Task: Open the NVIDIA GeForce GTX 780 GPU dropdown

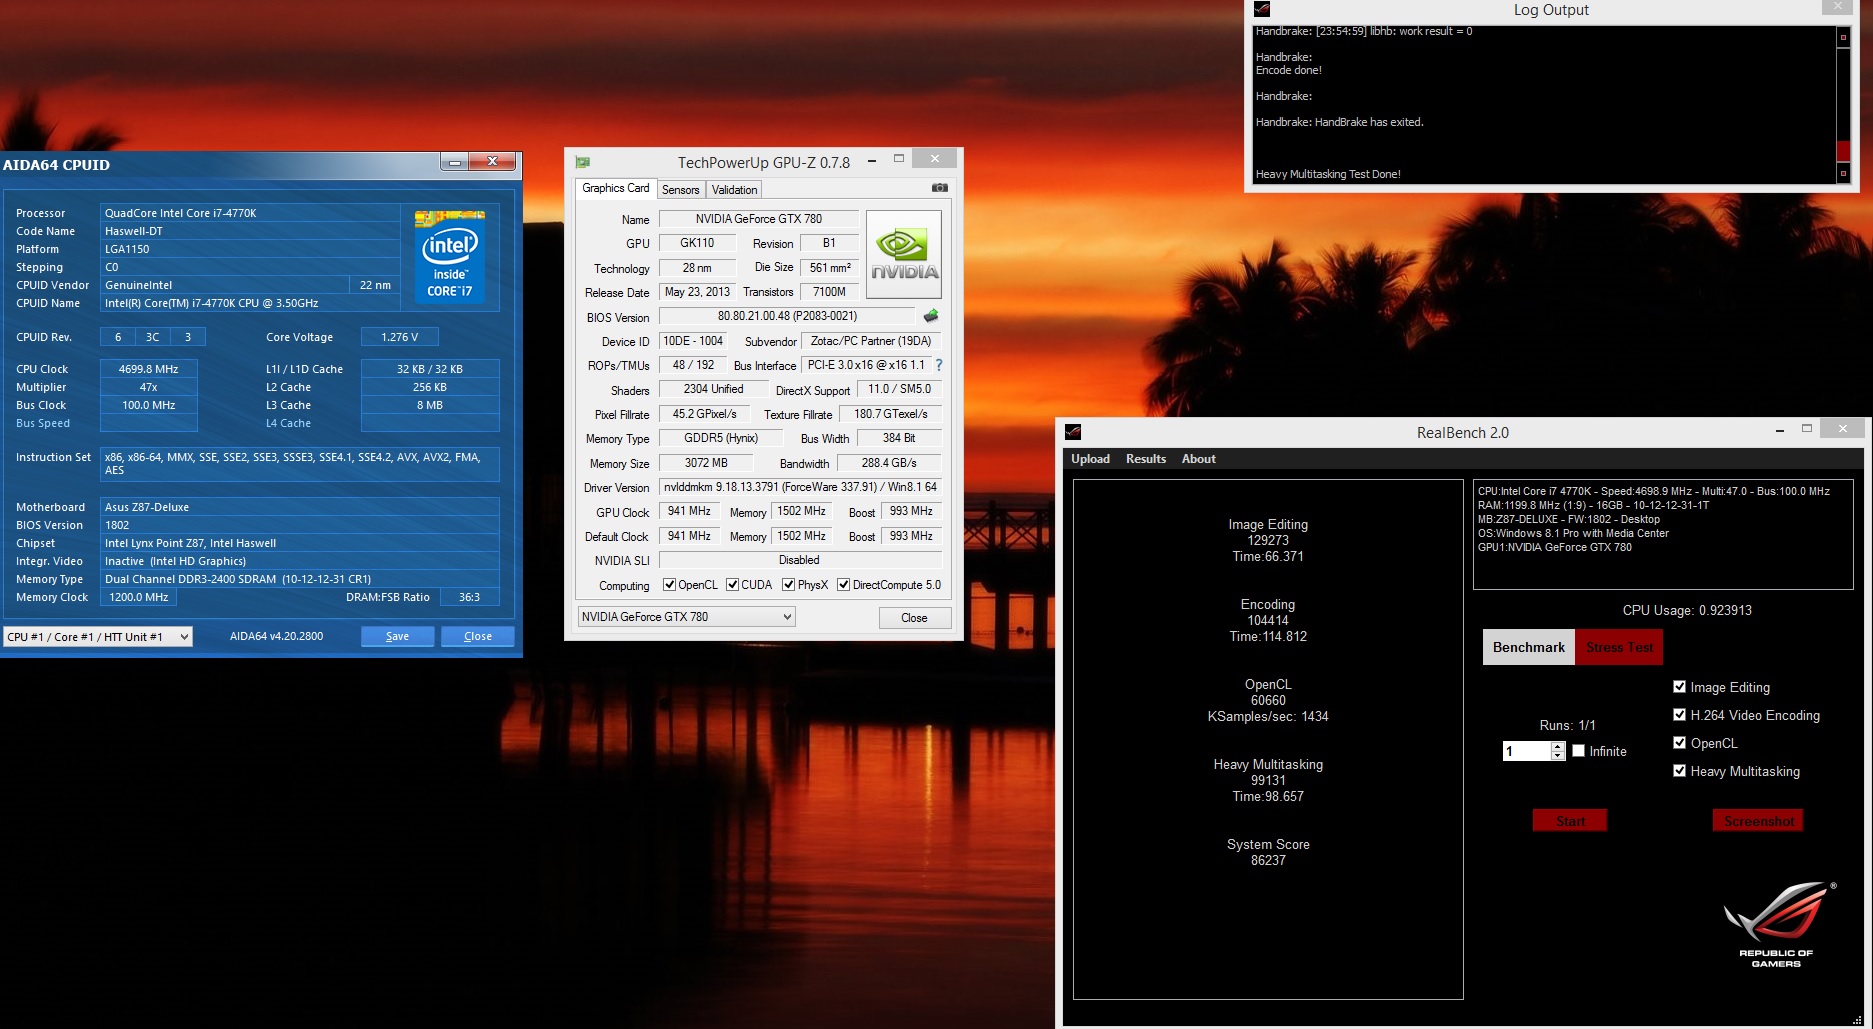Action: click(x=686, y=617)
